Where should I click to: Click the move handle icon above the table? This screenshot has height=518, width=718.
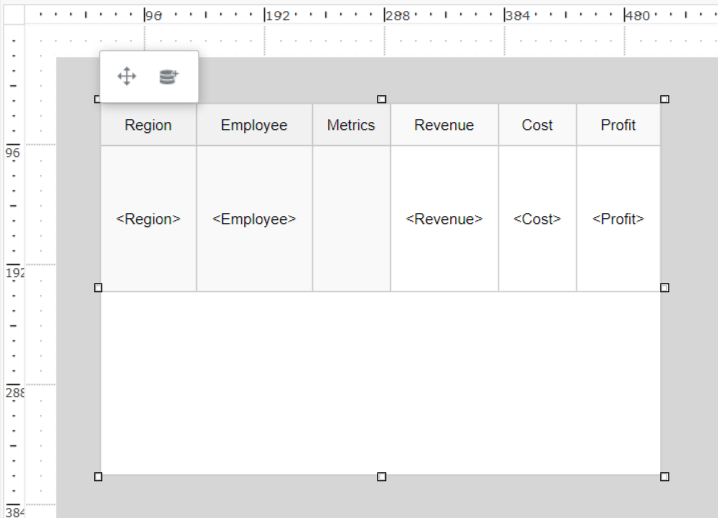tap(127, 77)
